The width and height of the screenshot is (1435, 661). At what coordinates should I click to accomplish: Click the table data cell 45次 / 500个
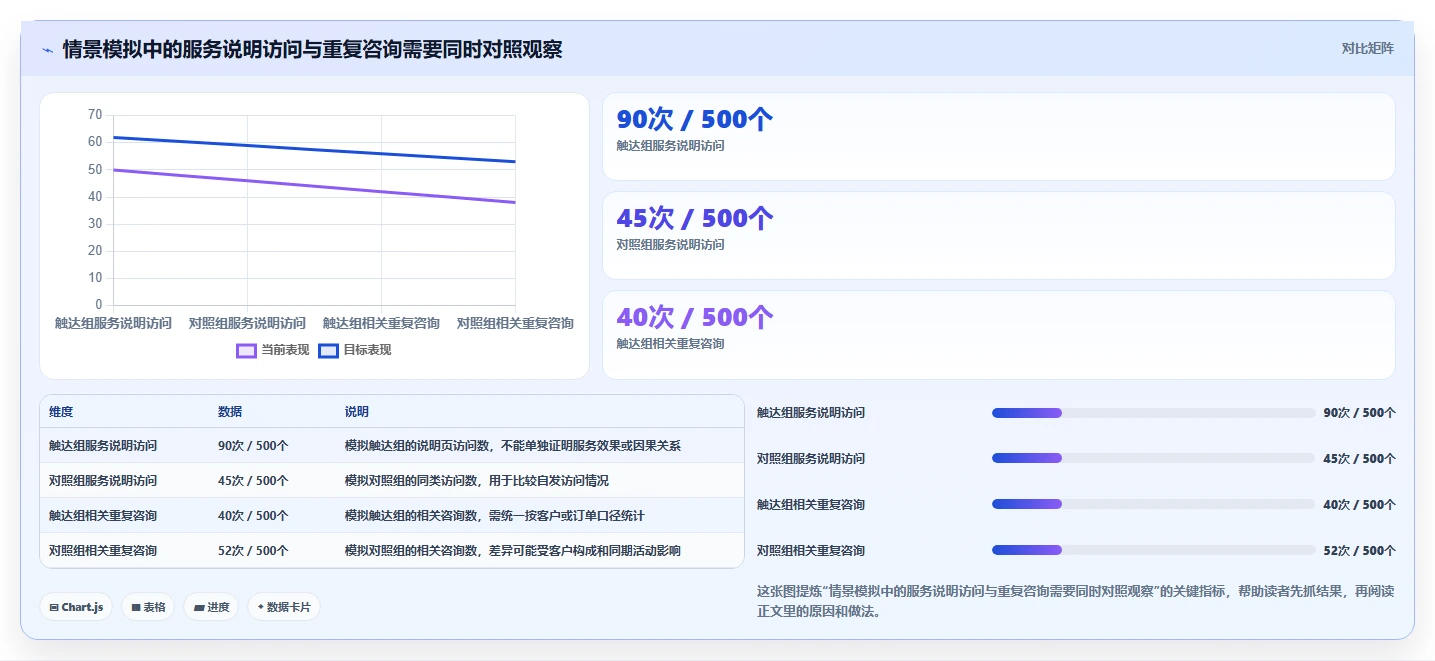(253, 481)
